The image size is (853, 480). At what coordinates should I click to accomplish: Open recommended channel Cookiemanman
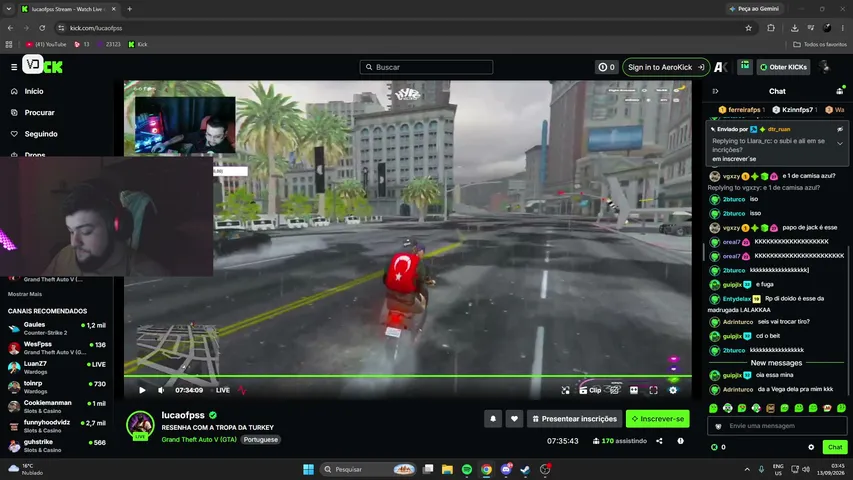coord(57,407)
